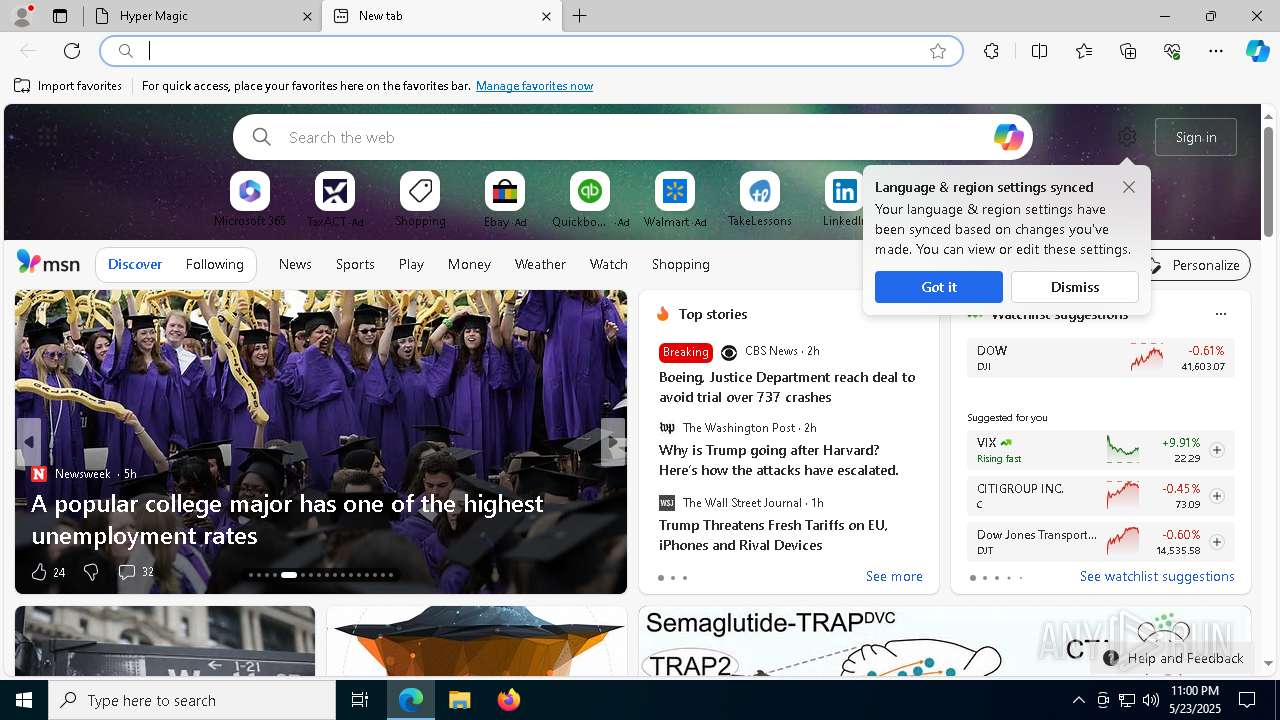Open Firefox from the taskbar
The image size is (1280, 720).
(x=509, y=700)
